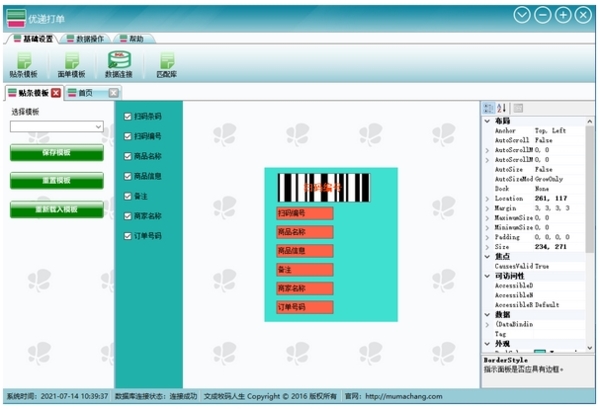Open the title bar down-arrow circle menu
Image resolution: width=600 pixels, height=409 pixels.
tap(522, 15)
